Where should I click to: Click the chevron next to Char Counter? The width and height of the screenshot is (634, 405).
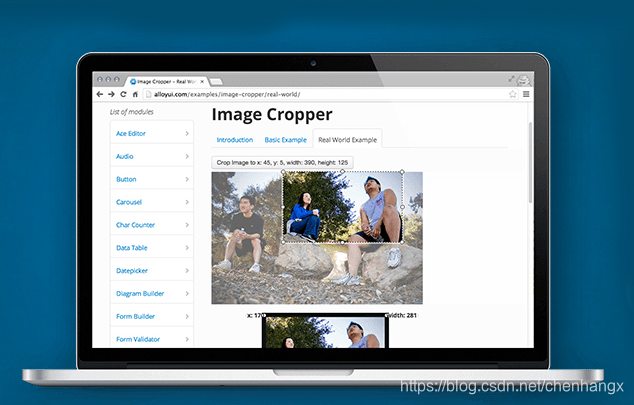187,225
